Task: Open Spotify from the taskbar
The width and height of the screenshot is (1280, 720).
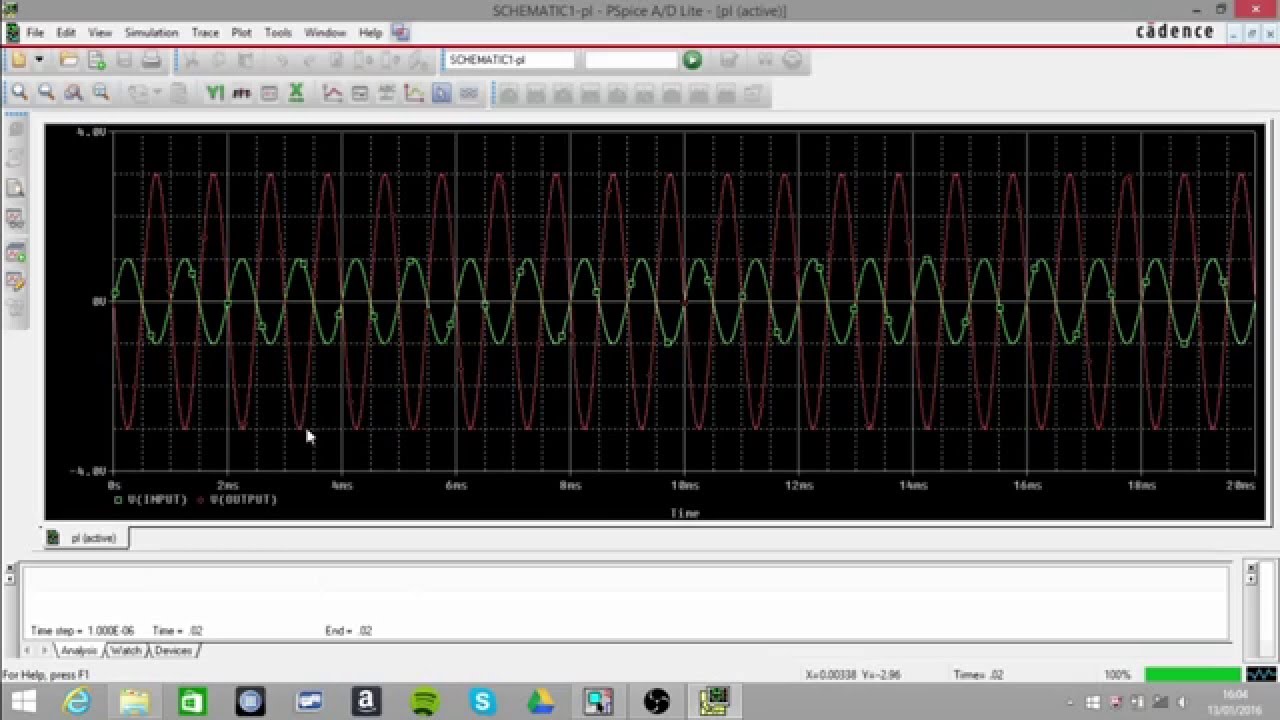Action: 426,702
